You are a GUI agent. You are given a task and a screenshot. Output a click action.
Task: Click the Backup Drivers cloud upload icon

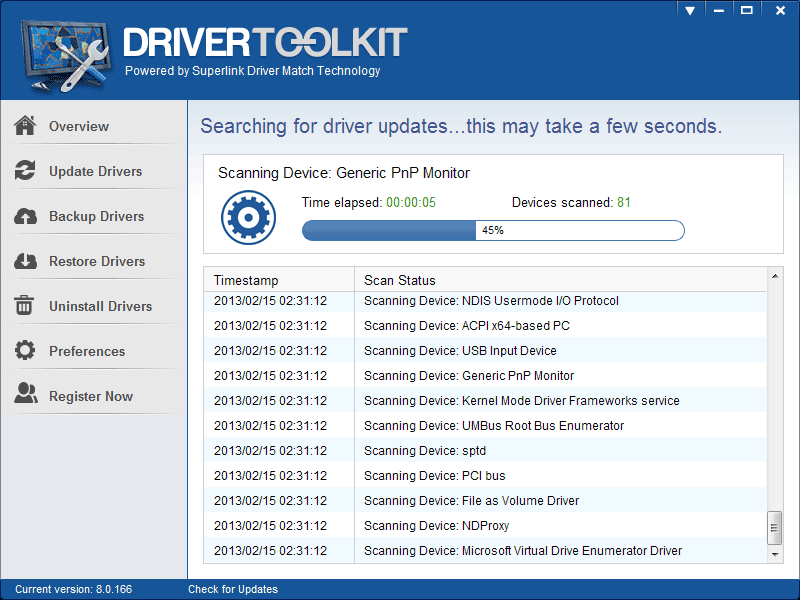click(25, 216)
